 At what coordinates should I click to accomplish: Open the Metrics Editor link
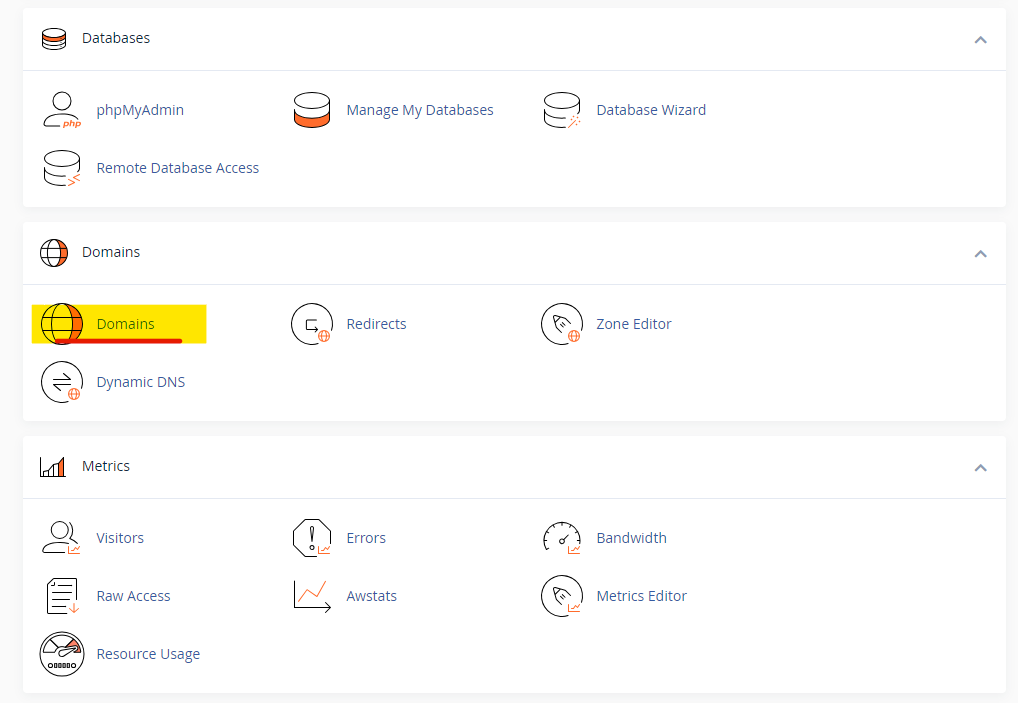tap(641, 596)
